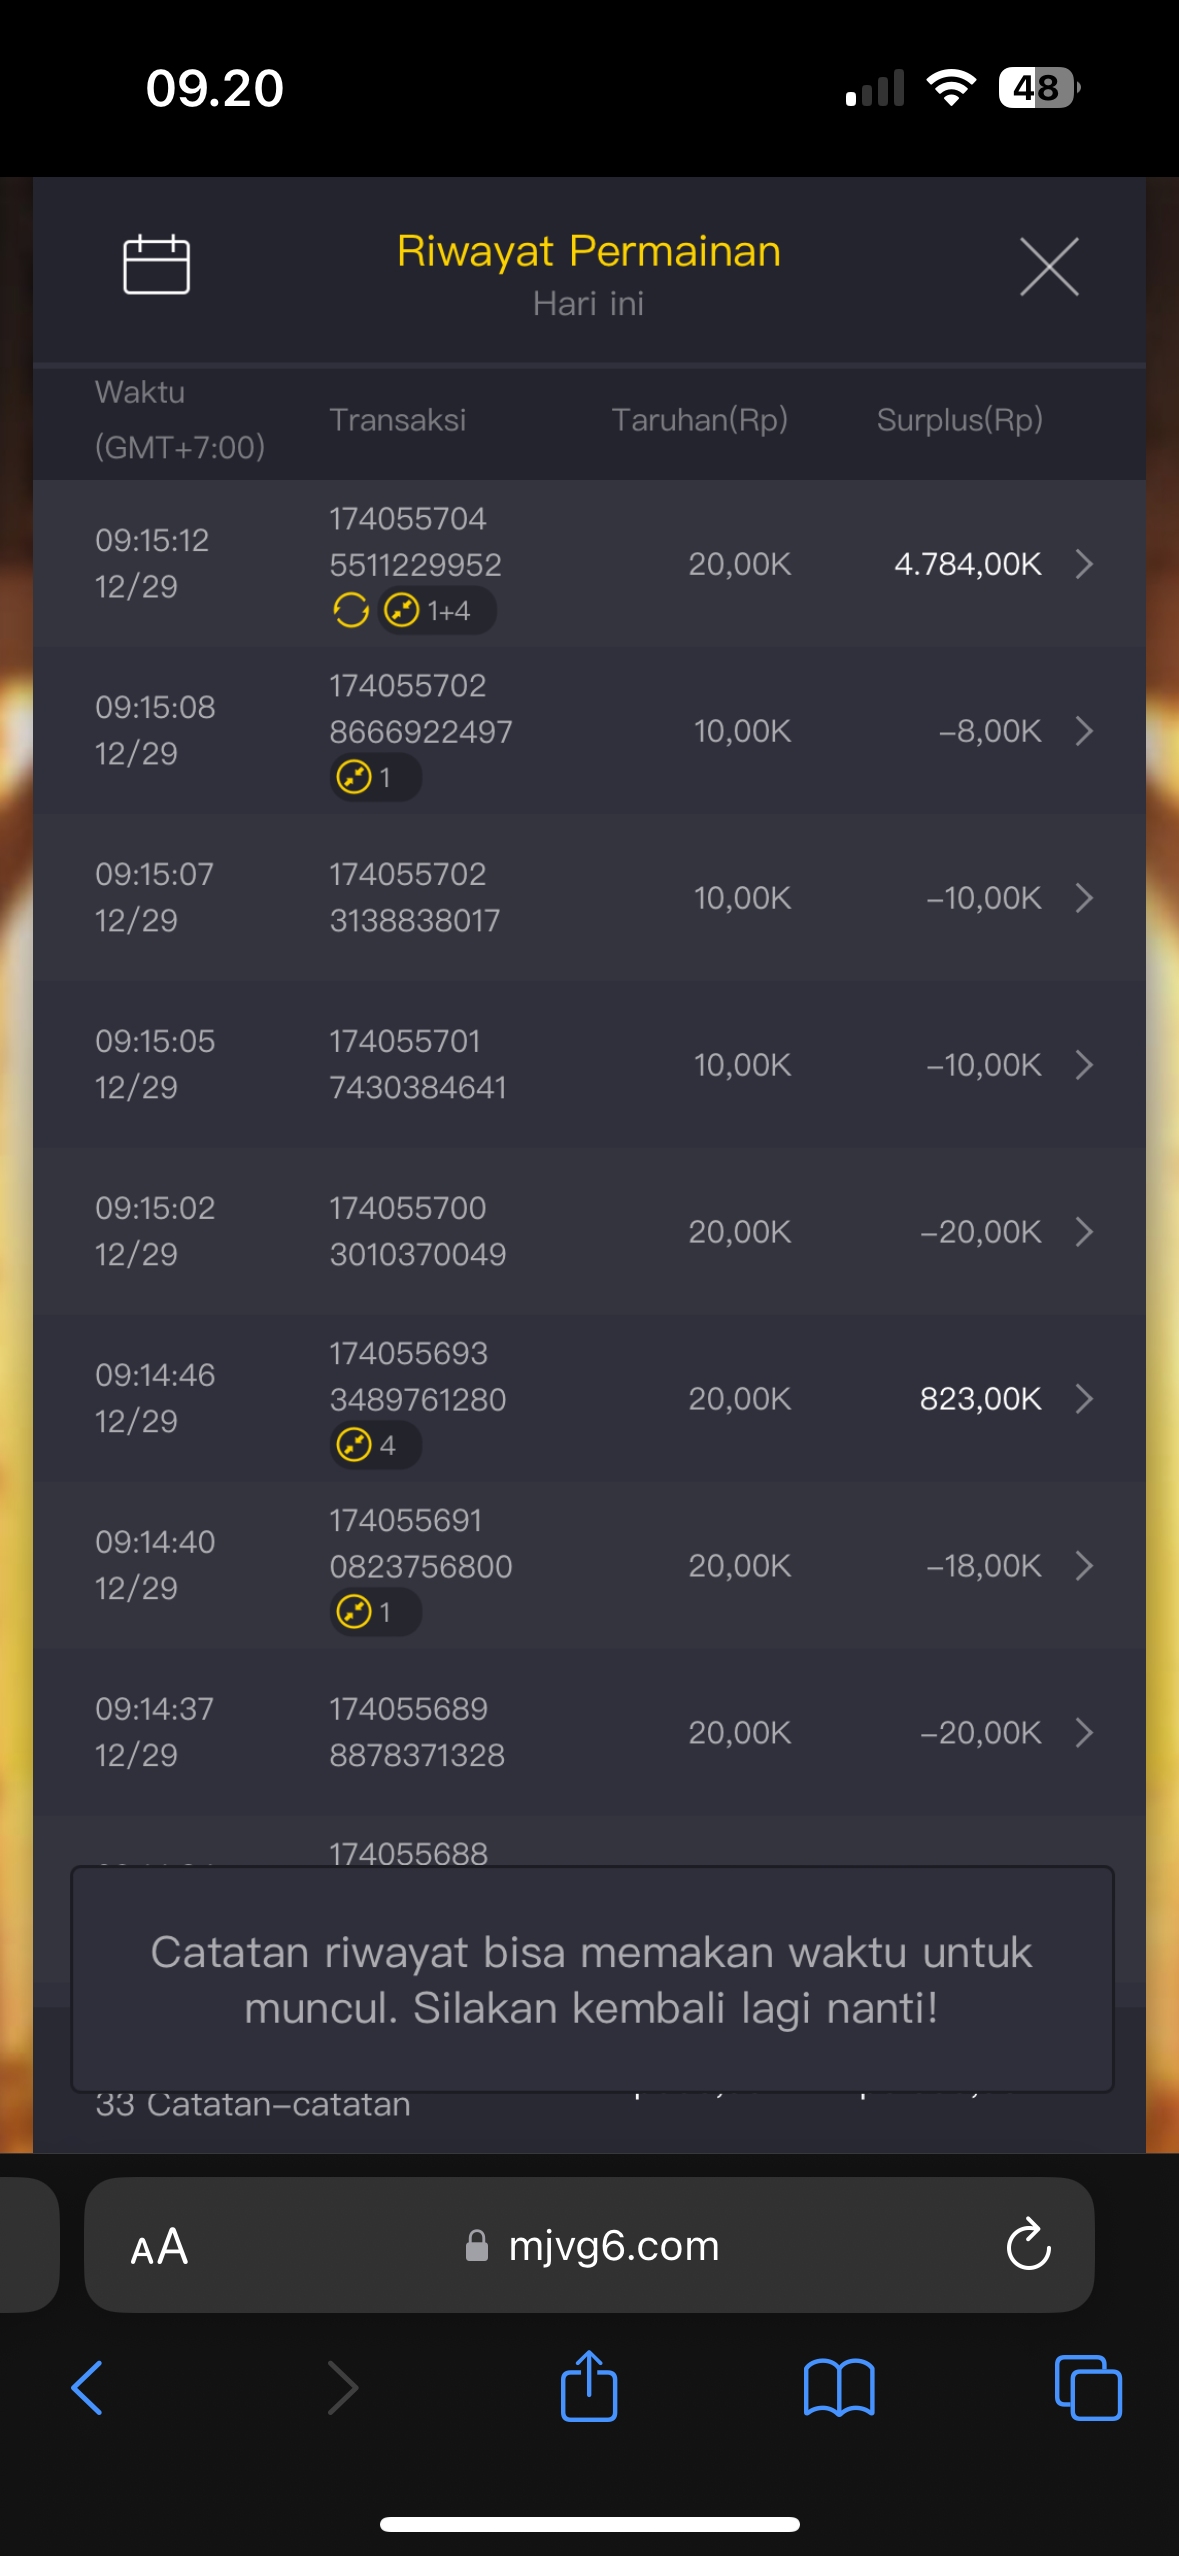Viewport: 1179px width, 2556px height.
Task: Tap the history delay notice message
Action: (x=592, y=1979)
